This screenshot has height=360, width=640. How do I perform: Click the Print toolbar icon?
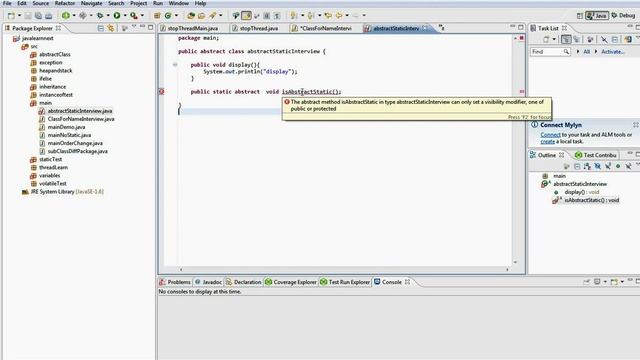click(49, 16)
